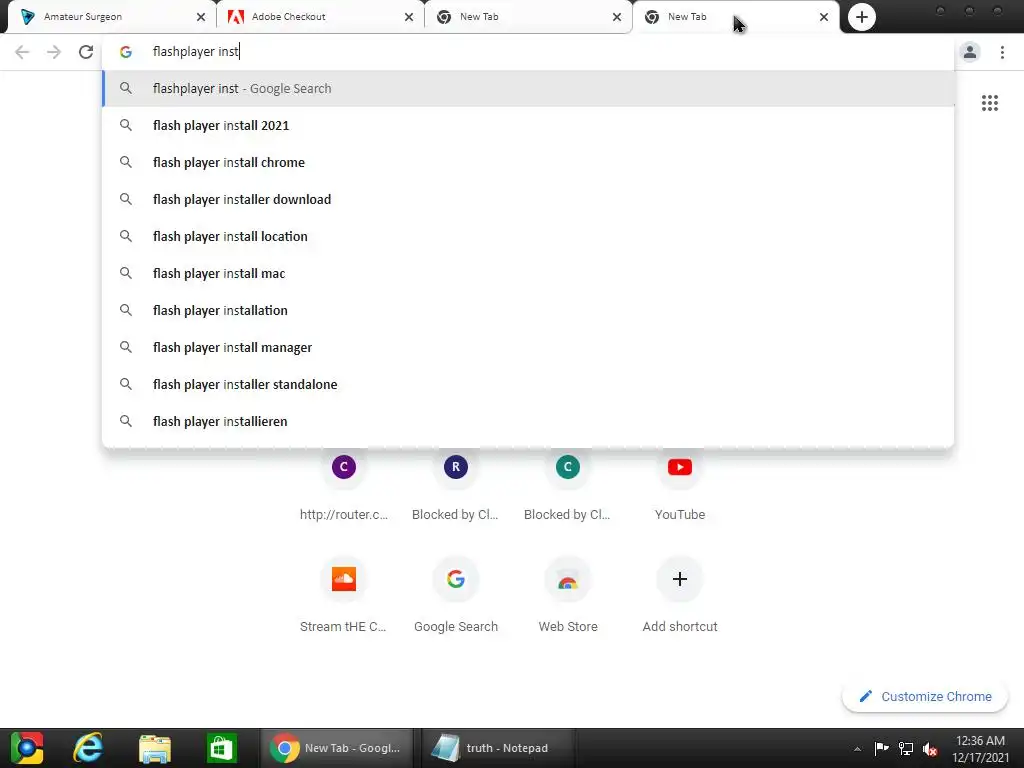Choose suggestion 'flash player install chrome'
Screen dimensions: 1024x768
pyautogui.click(x=528, y=162)
